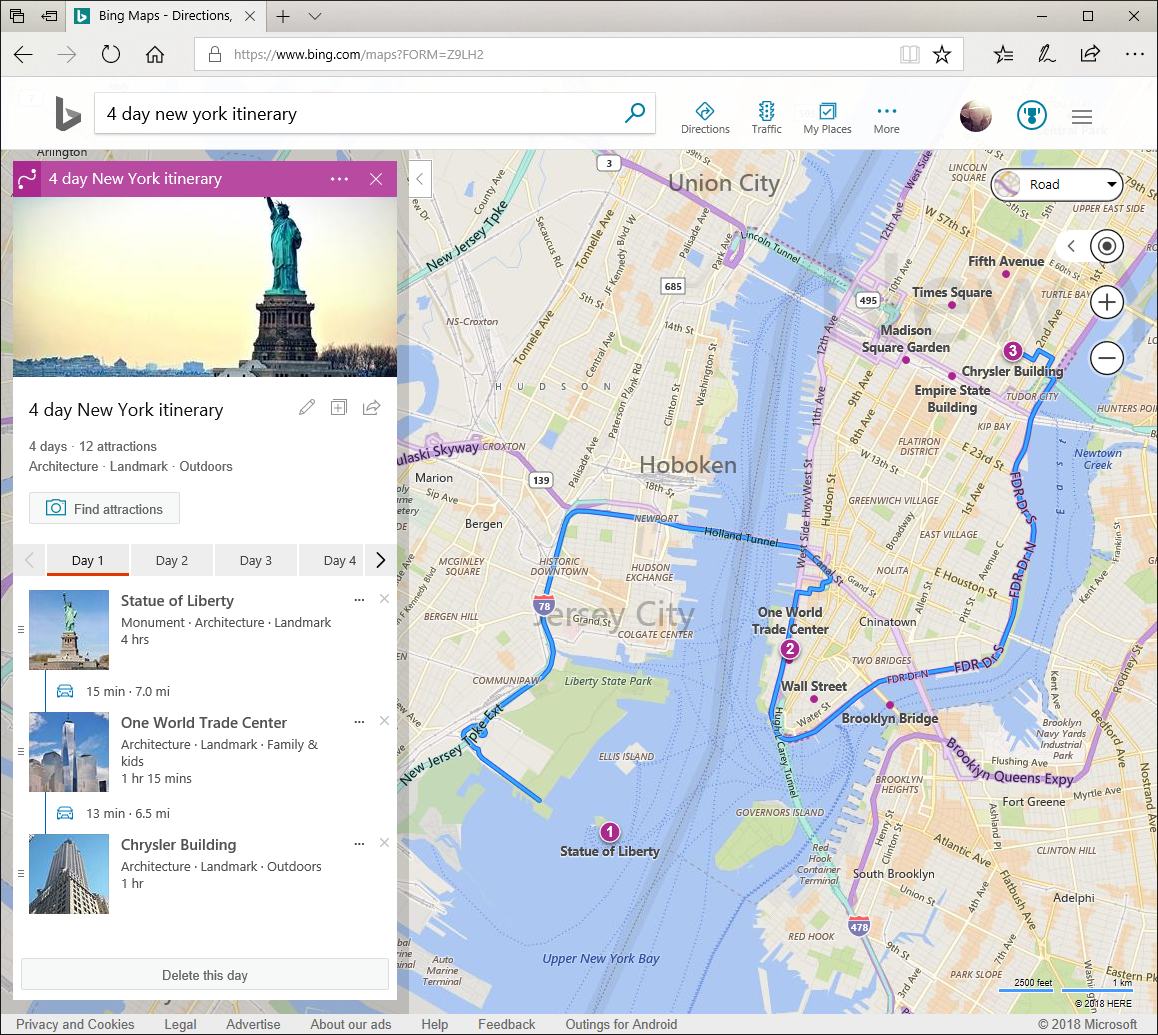This screenshot has width=1158, height=1035.
Task: Edit the itinerary title with pencil icon
Action: pyautogui.click(x=306, y=407)
